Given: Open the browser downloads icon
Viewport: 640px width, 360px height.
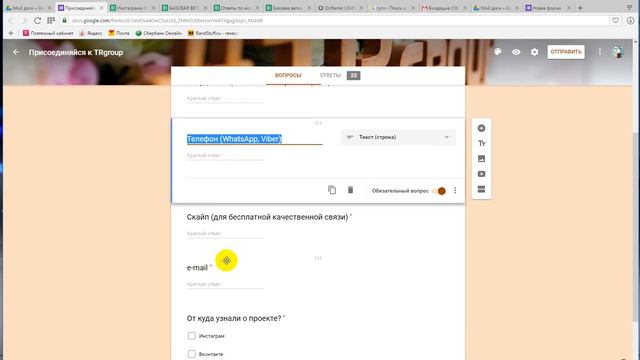Looking at the screenshot, I should coord(630,20).
